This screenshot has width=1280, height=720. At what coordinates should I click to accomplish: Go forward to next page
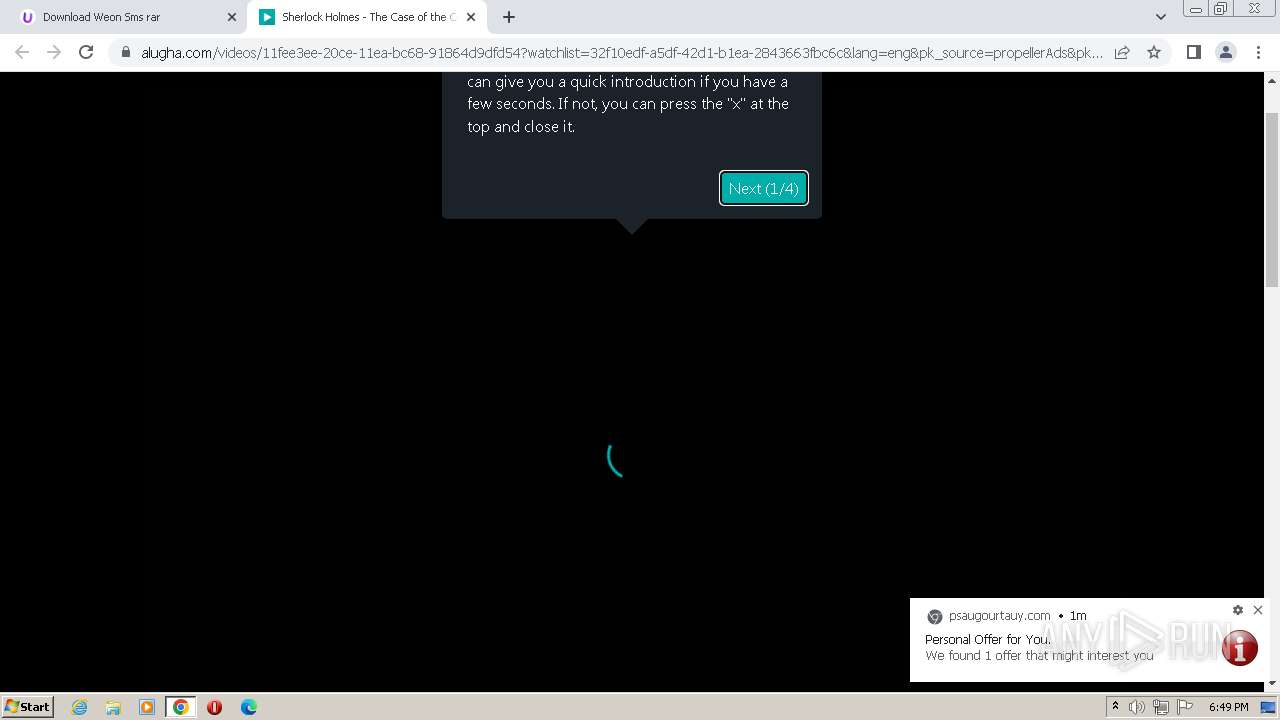coord(54,52)
